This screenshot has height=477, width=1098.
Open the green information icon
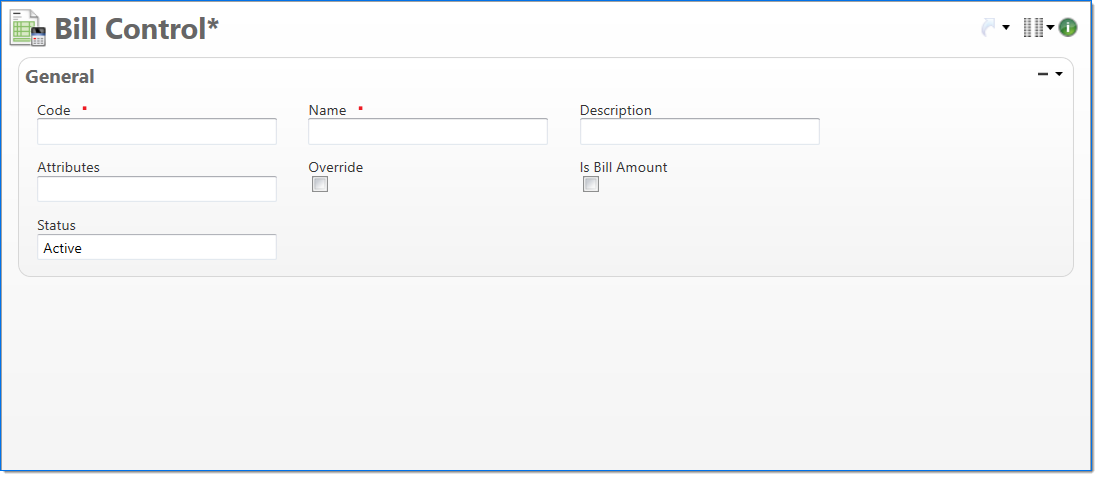1068,28
